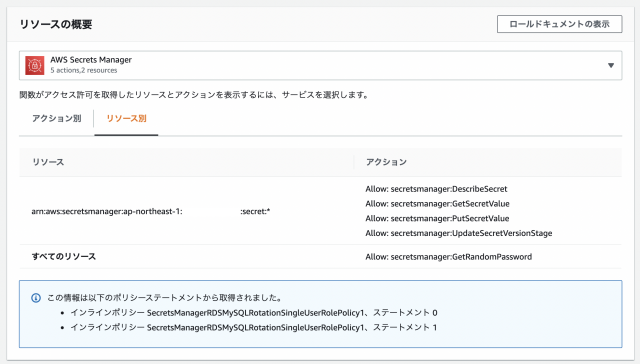Select the リソース別 tab
This screenshot has width=640, height=364.
[x=126, y=118]
